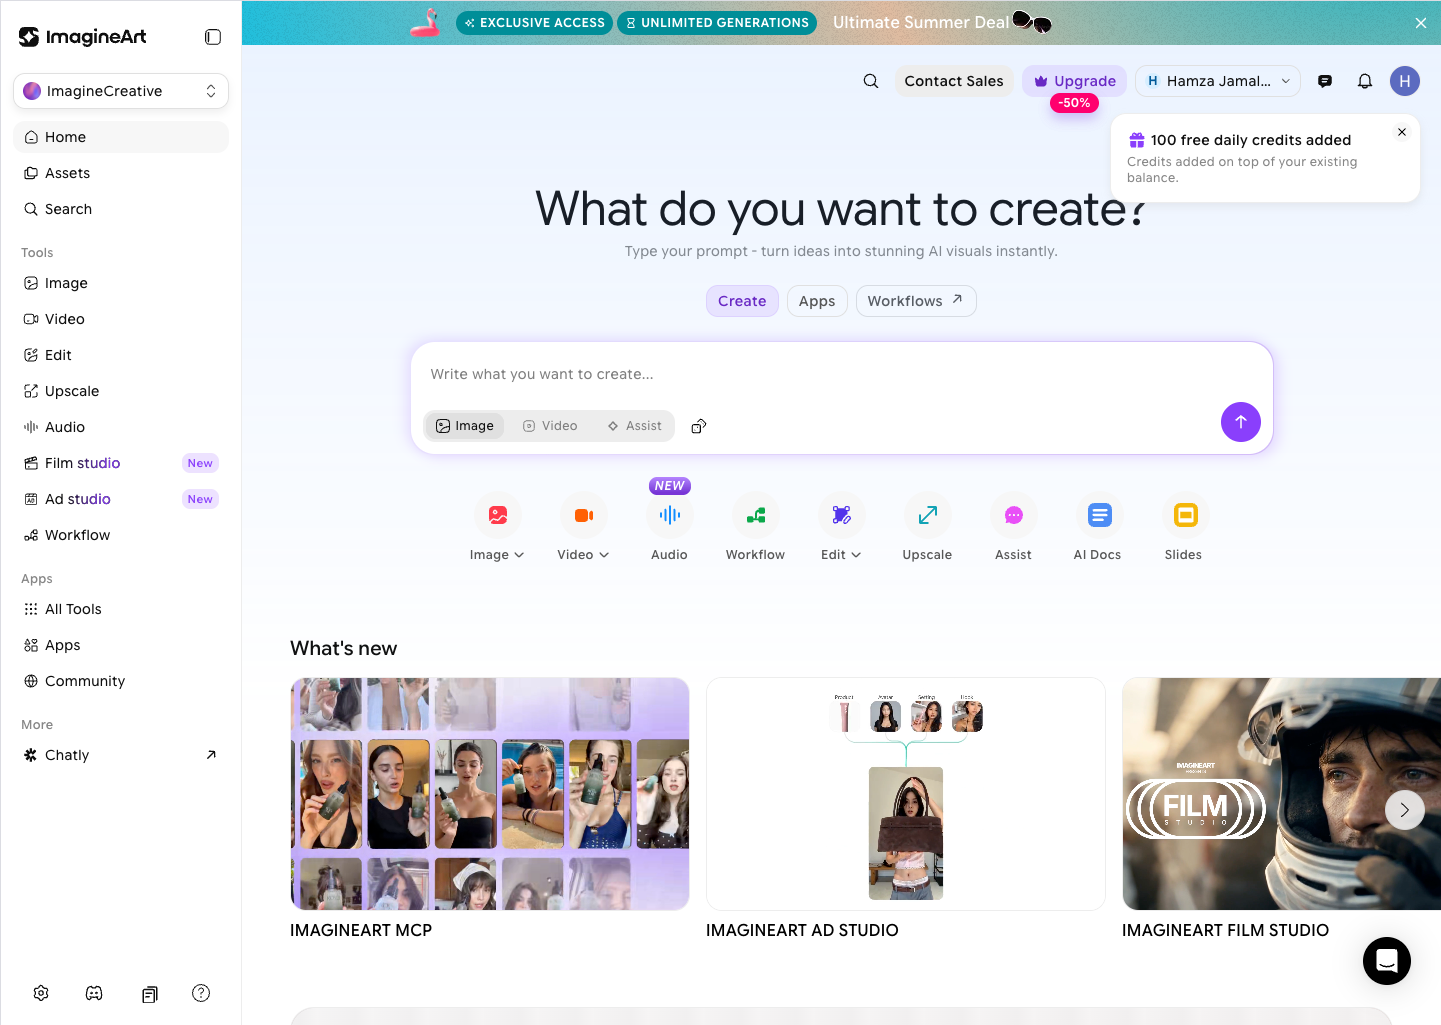Launch the Upscale shortcut icon
1441x1025 pixels.
[928, 515]
